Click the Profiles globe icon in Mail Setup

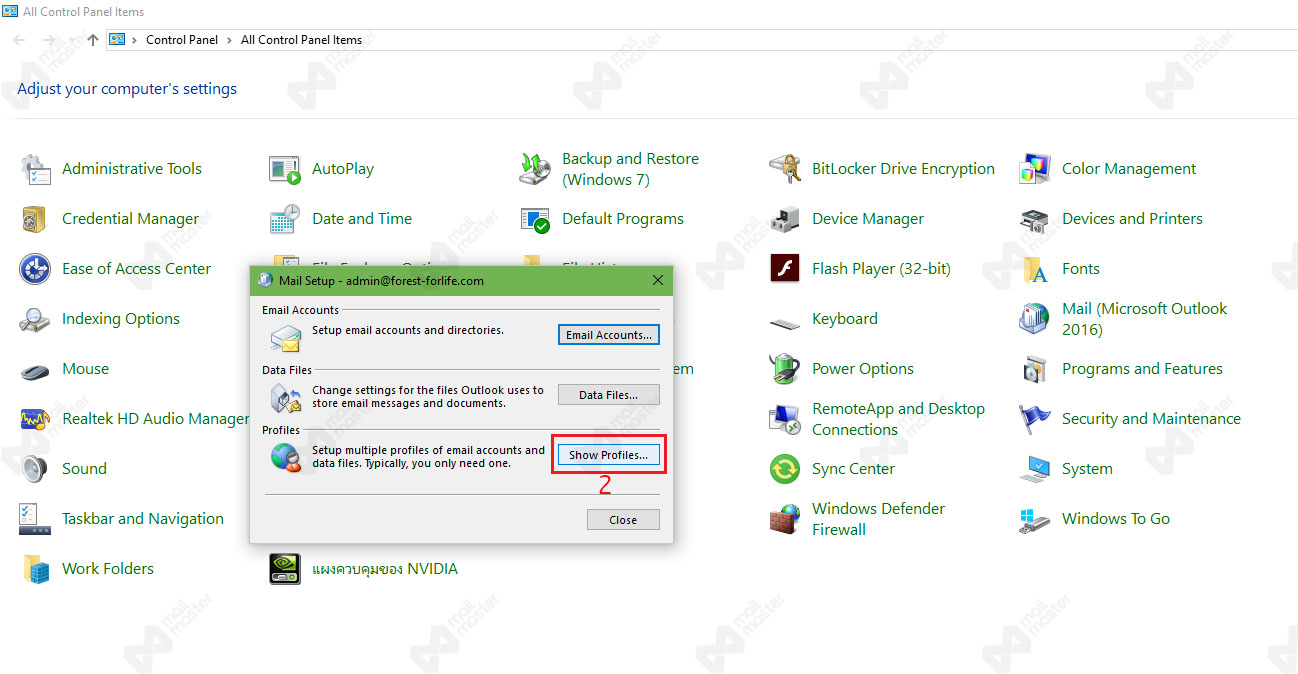tap(285, 458)
